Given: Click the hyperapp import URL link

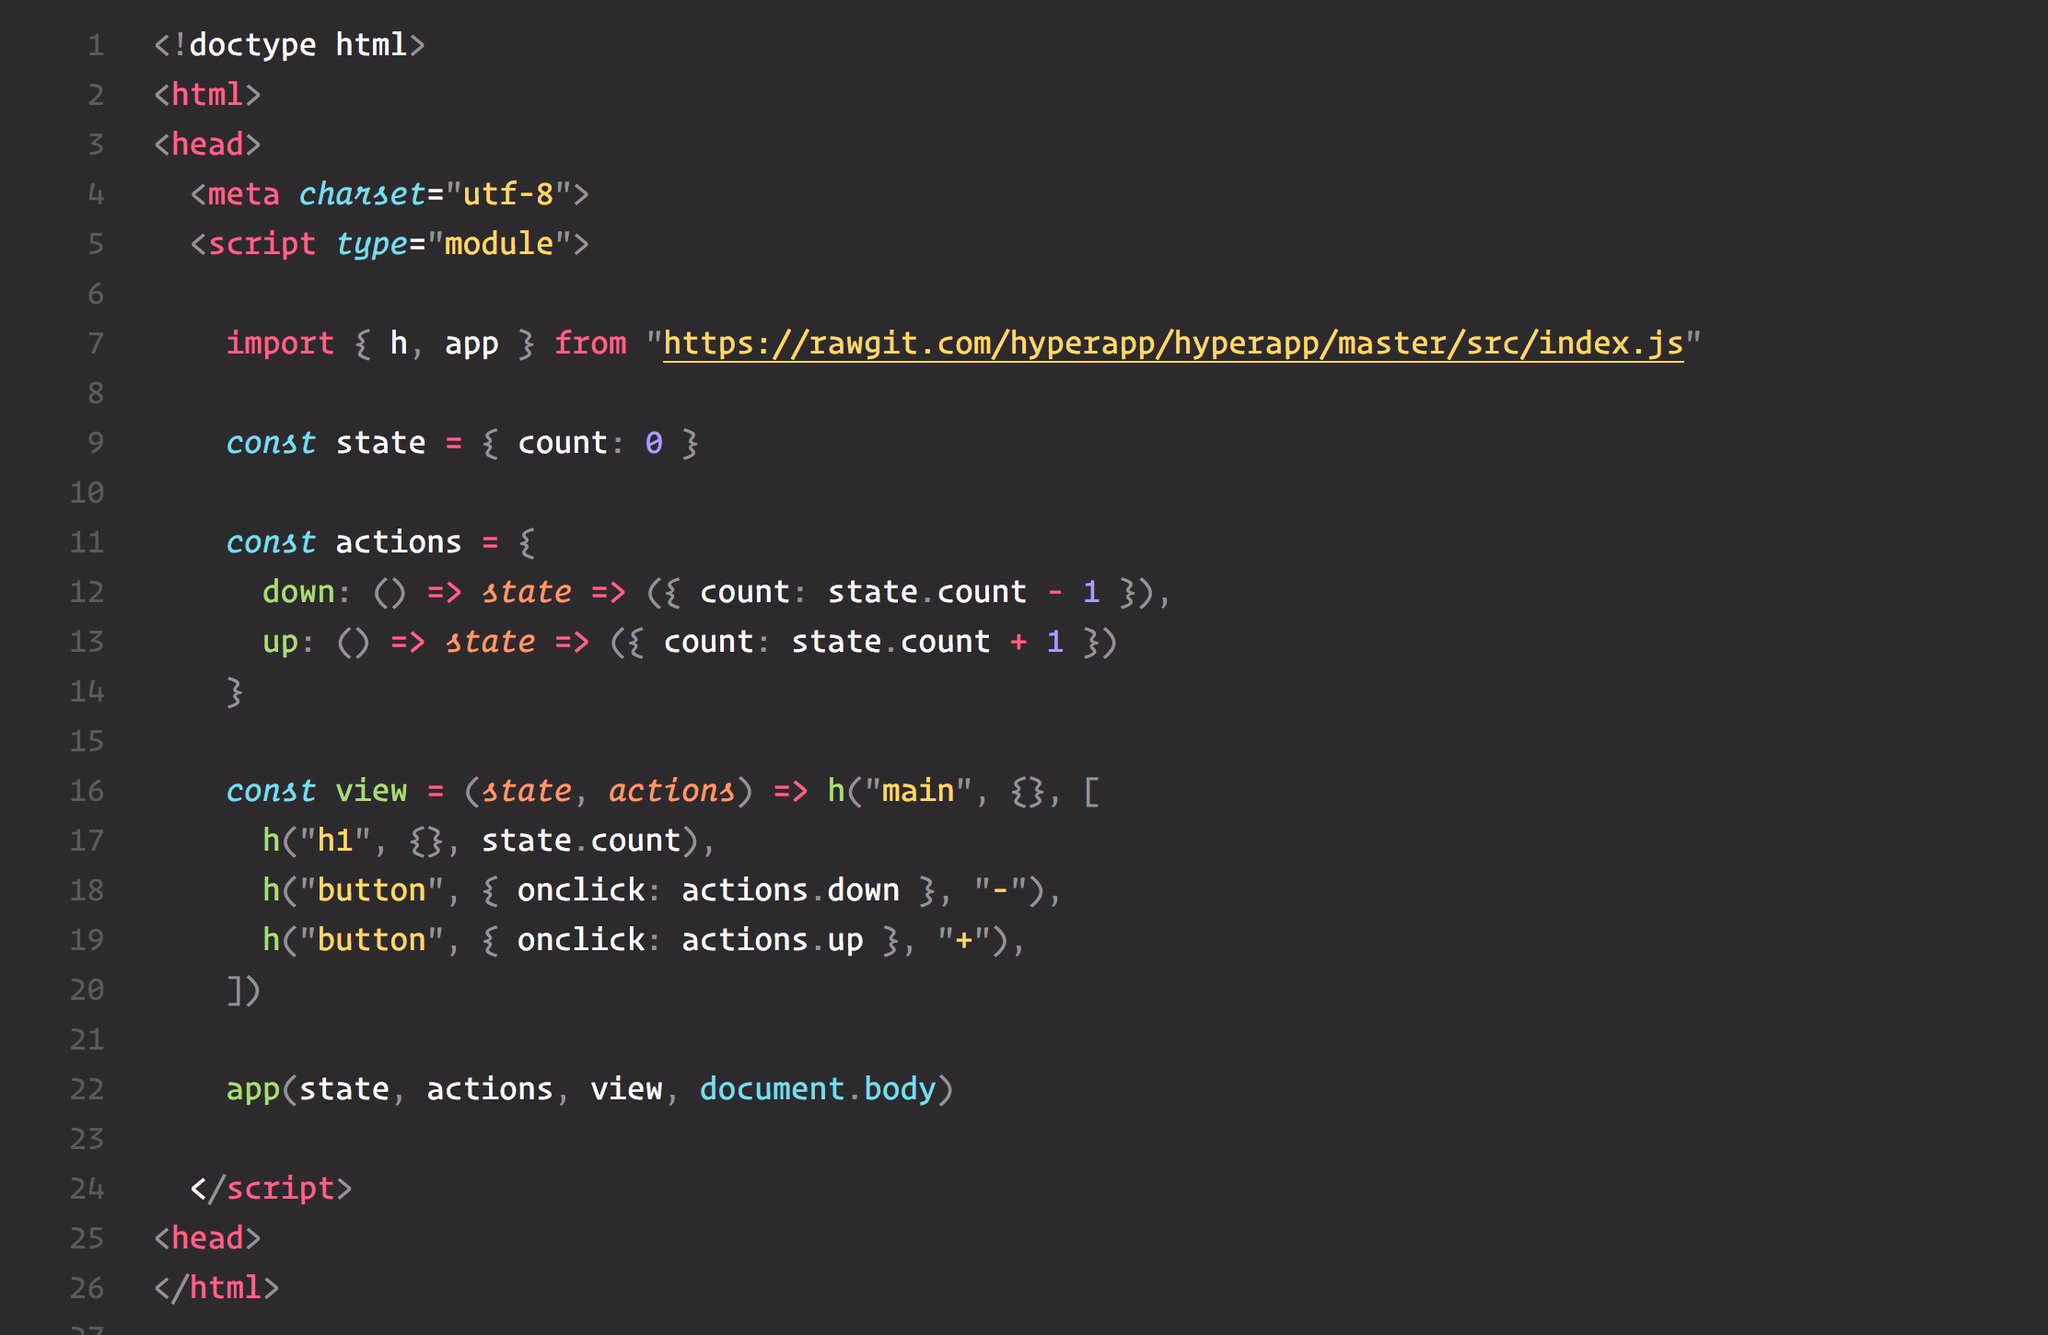Looking at the screenshot, I should (1178, 343).
